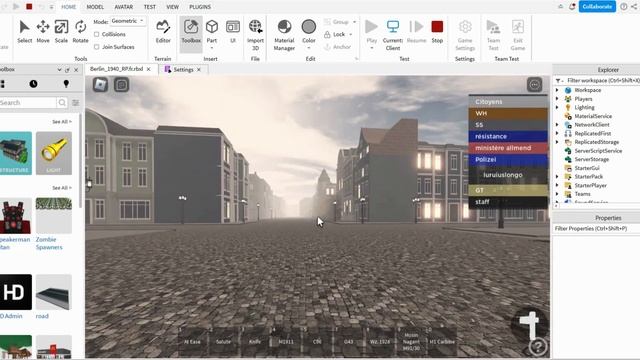
Task: Open Toolbox search filter options
Action: click(x=76, y=102)
